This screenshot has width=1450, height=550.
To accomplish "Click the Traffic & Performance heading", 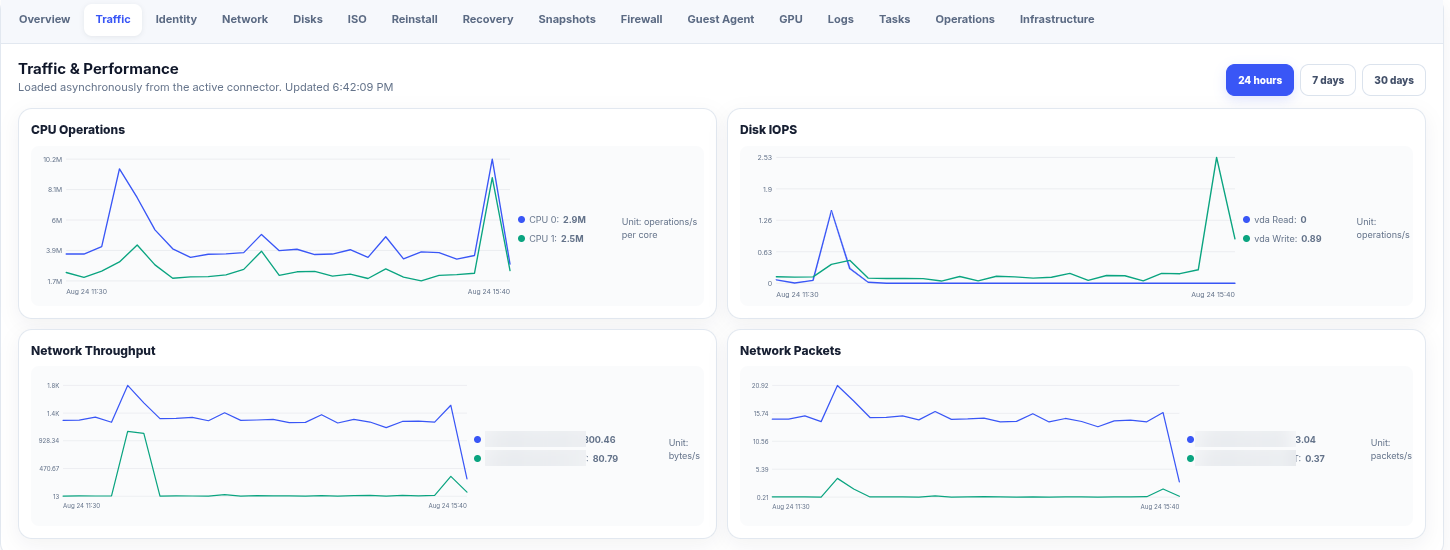I will 98,69.
